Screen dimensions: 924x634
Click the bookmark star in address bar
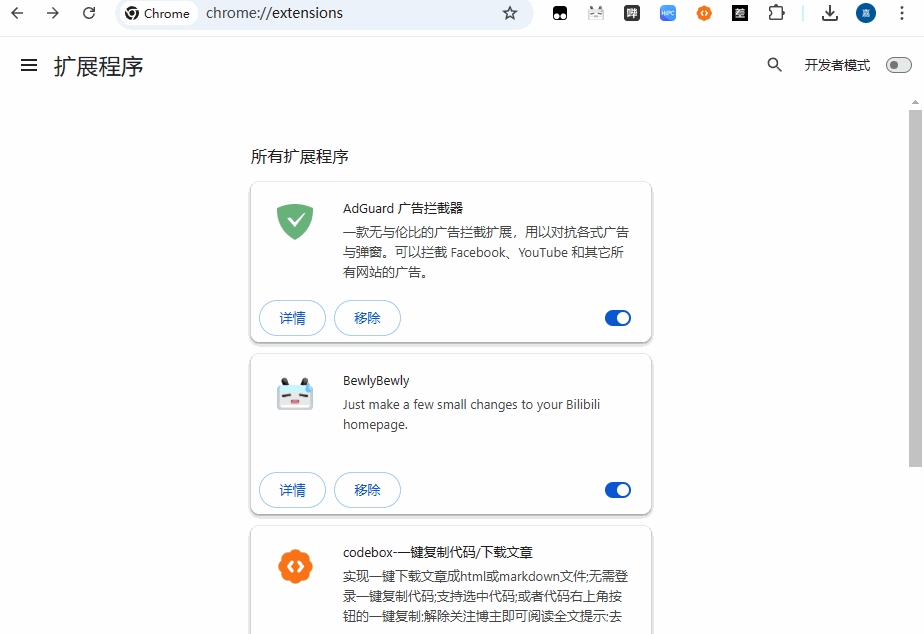[510, 15]
